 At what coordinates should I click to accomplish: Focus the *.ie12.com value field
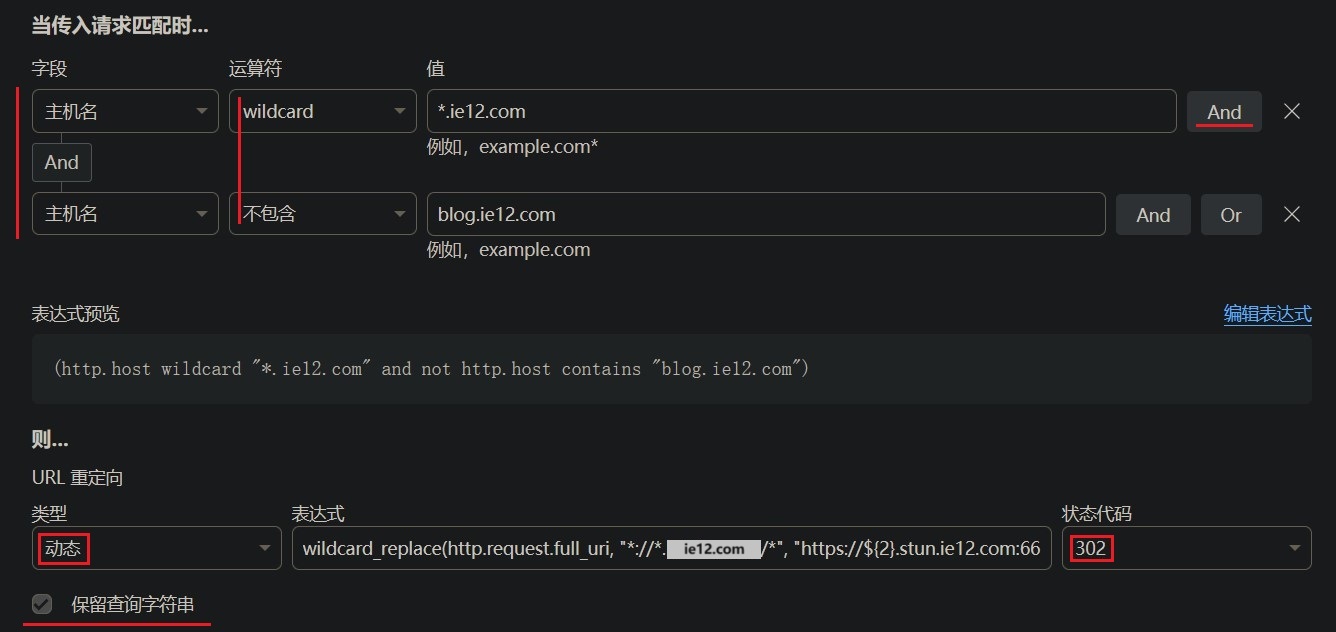click(800, 111)
